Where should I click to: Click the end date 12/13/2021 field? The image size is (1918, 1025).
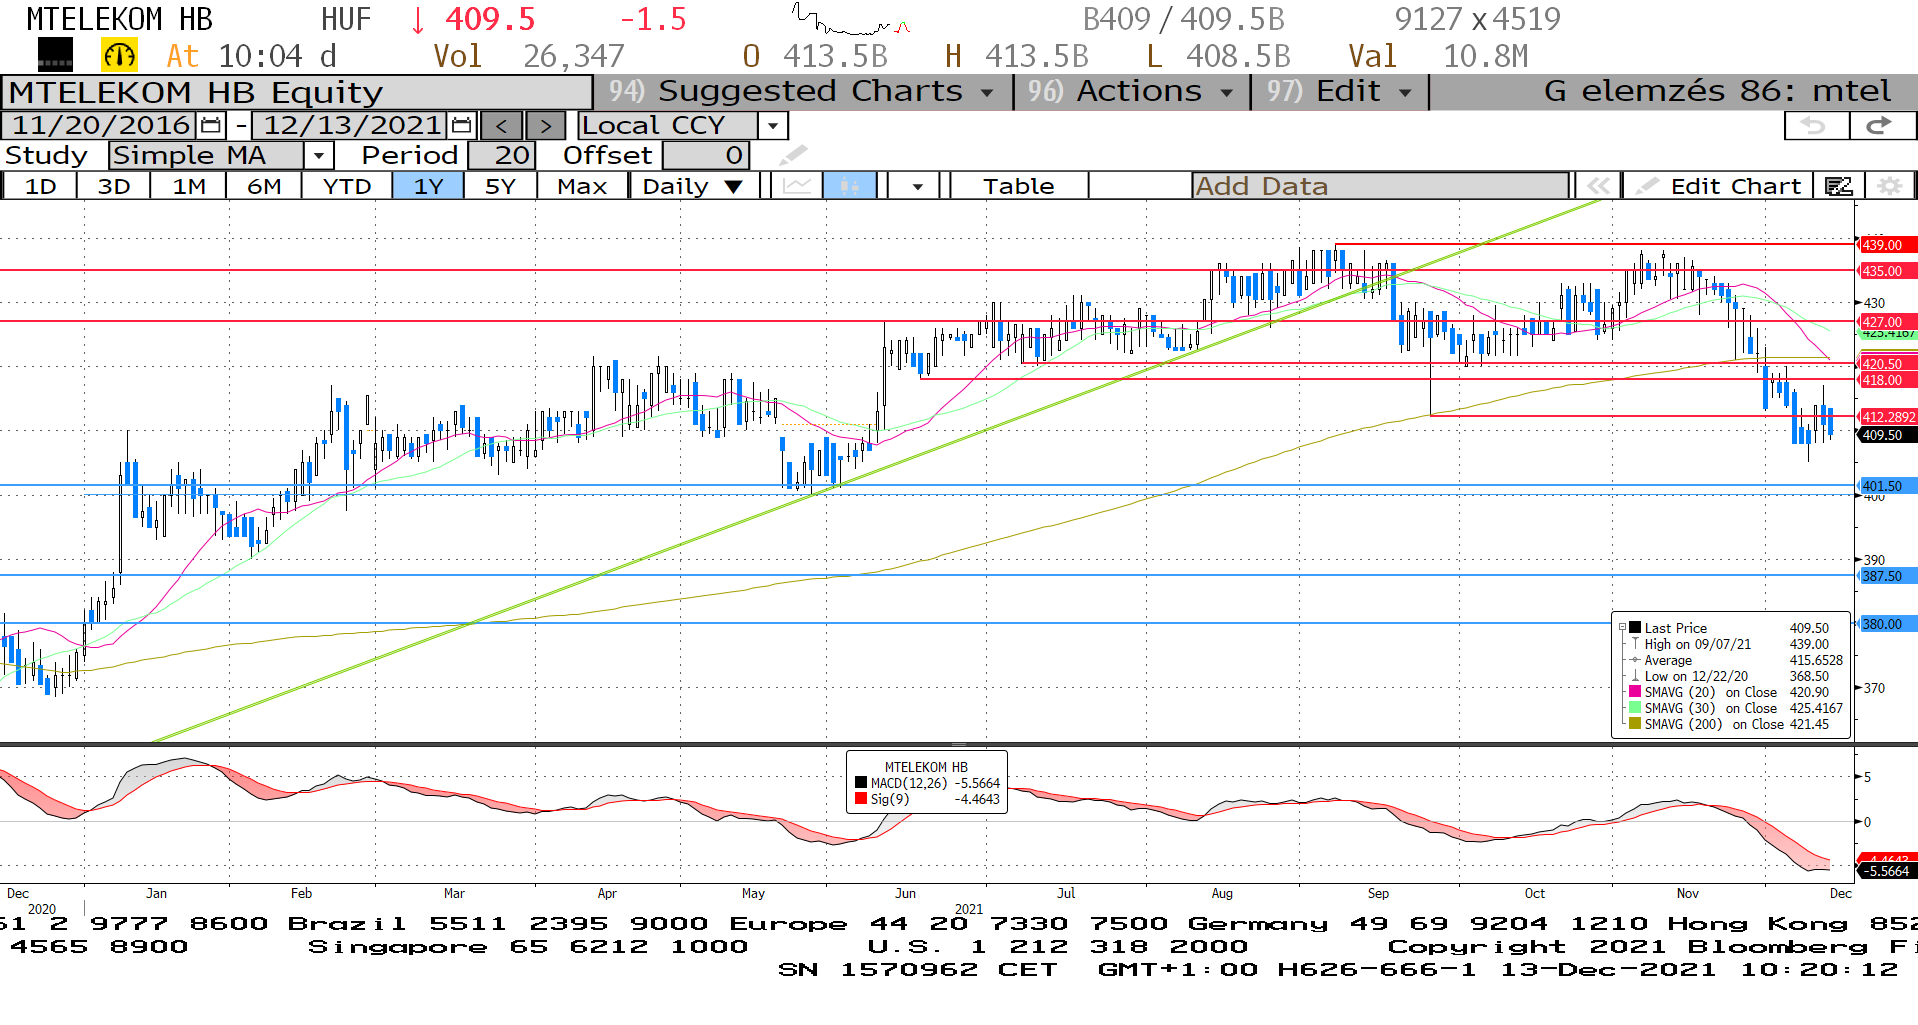coord(351,126)
